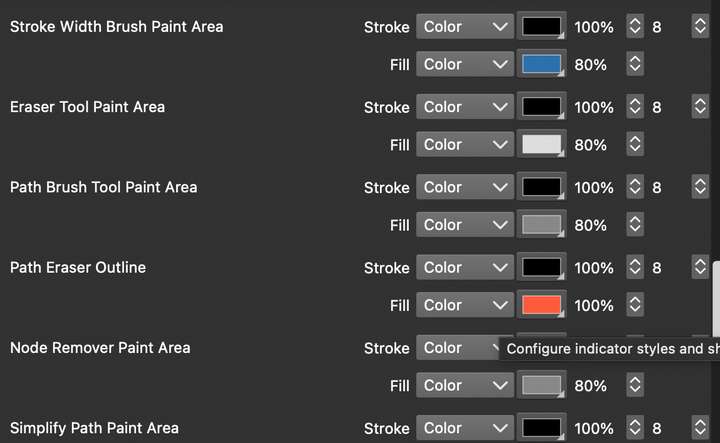The width and height of the screenshot is (720, 443).
Task: Click Eraser Tool stroke black color swatch
Action: [x=542, y=107]
